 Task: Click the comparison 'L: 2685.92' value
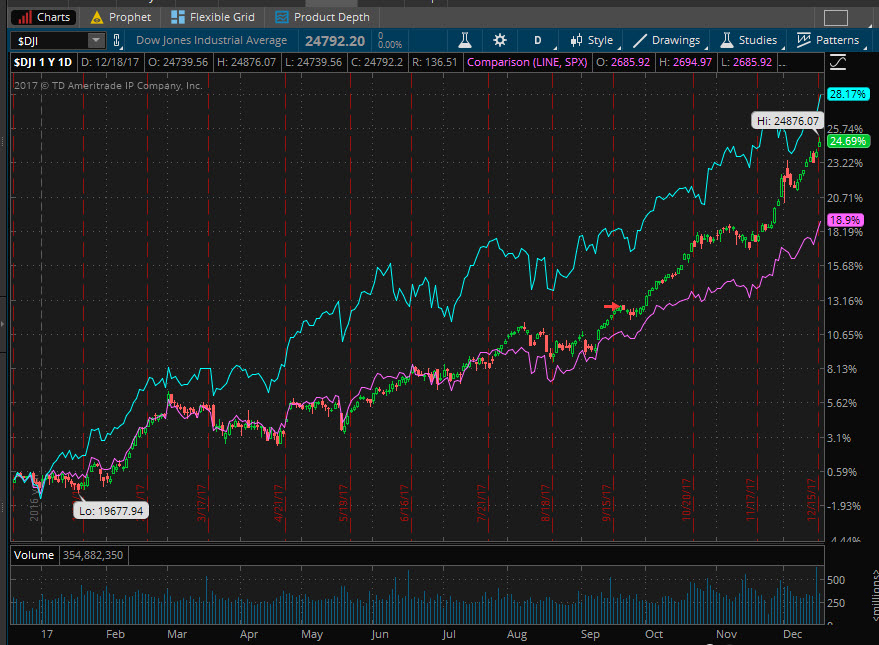[746, 62]
